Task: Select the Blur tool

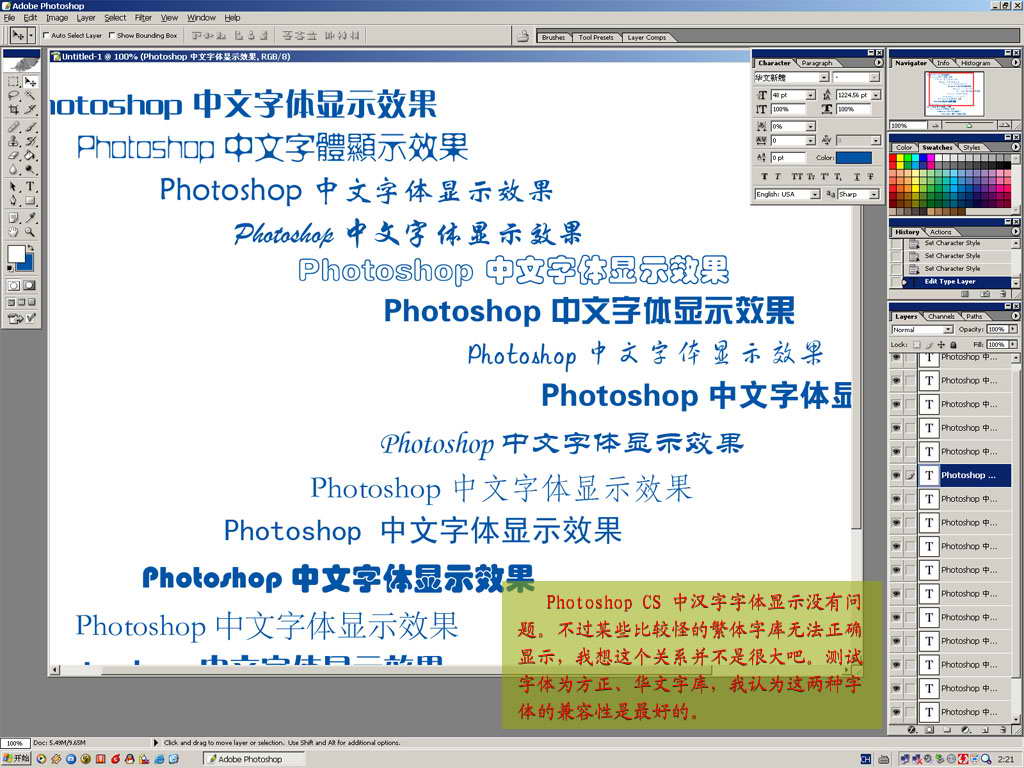Action: coord(13,169)
